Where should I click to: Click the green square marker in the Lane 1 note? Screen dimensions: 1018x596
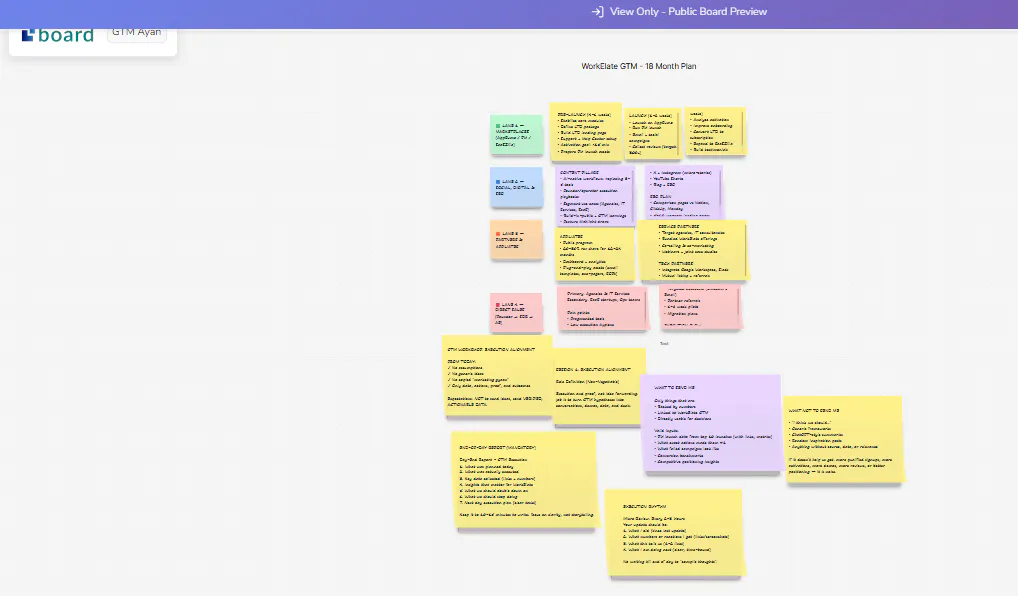point(498,126)
